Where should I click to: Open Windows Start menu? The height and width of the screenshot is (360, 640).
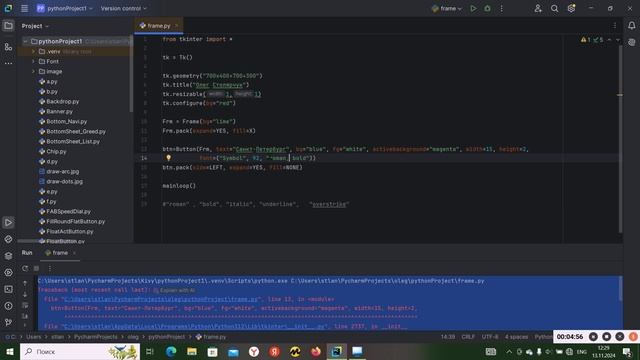[x=10, y=351]
